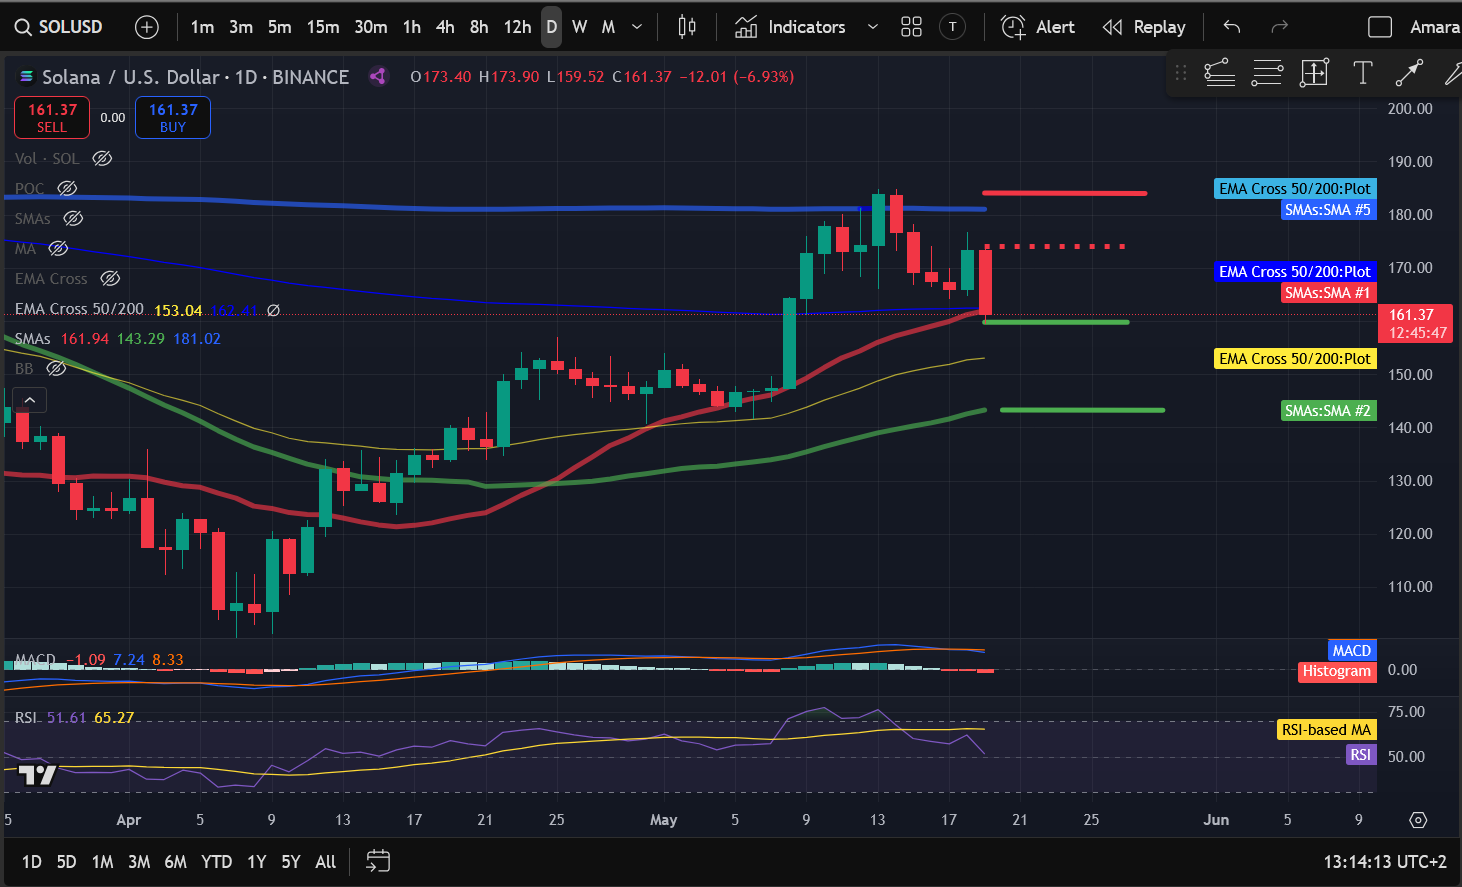
Task: Set date range to 6M
Action: point(175,861)
